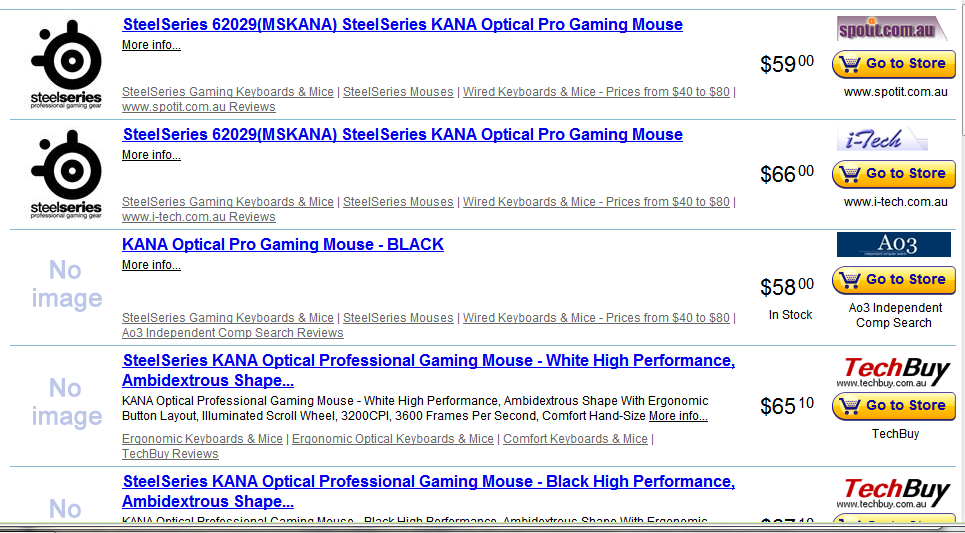This screenshot has width=965, height=533.
Task: Open SteelSeries Gaming Keyboards & Mice in the i-tech listing
Action: coord(228,202)
